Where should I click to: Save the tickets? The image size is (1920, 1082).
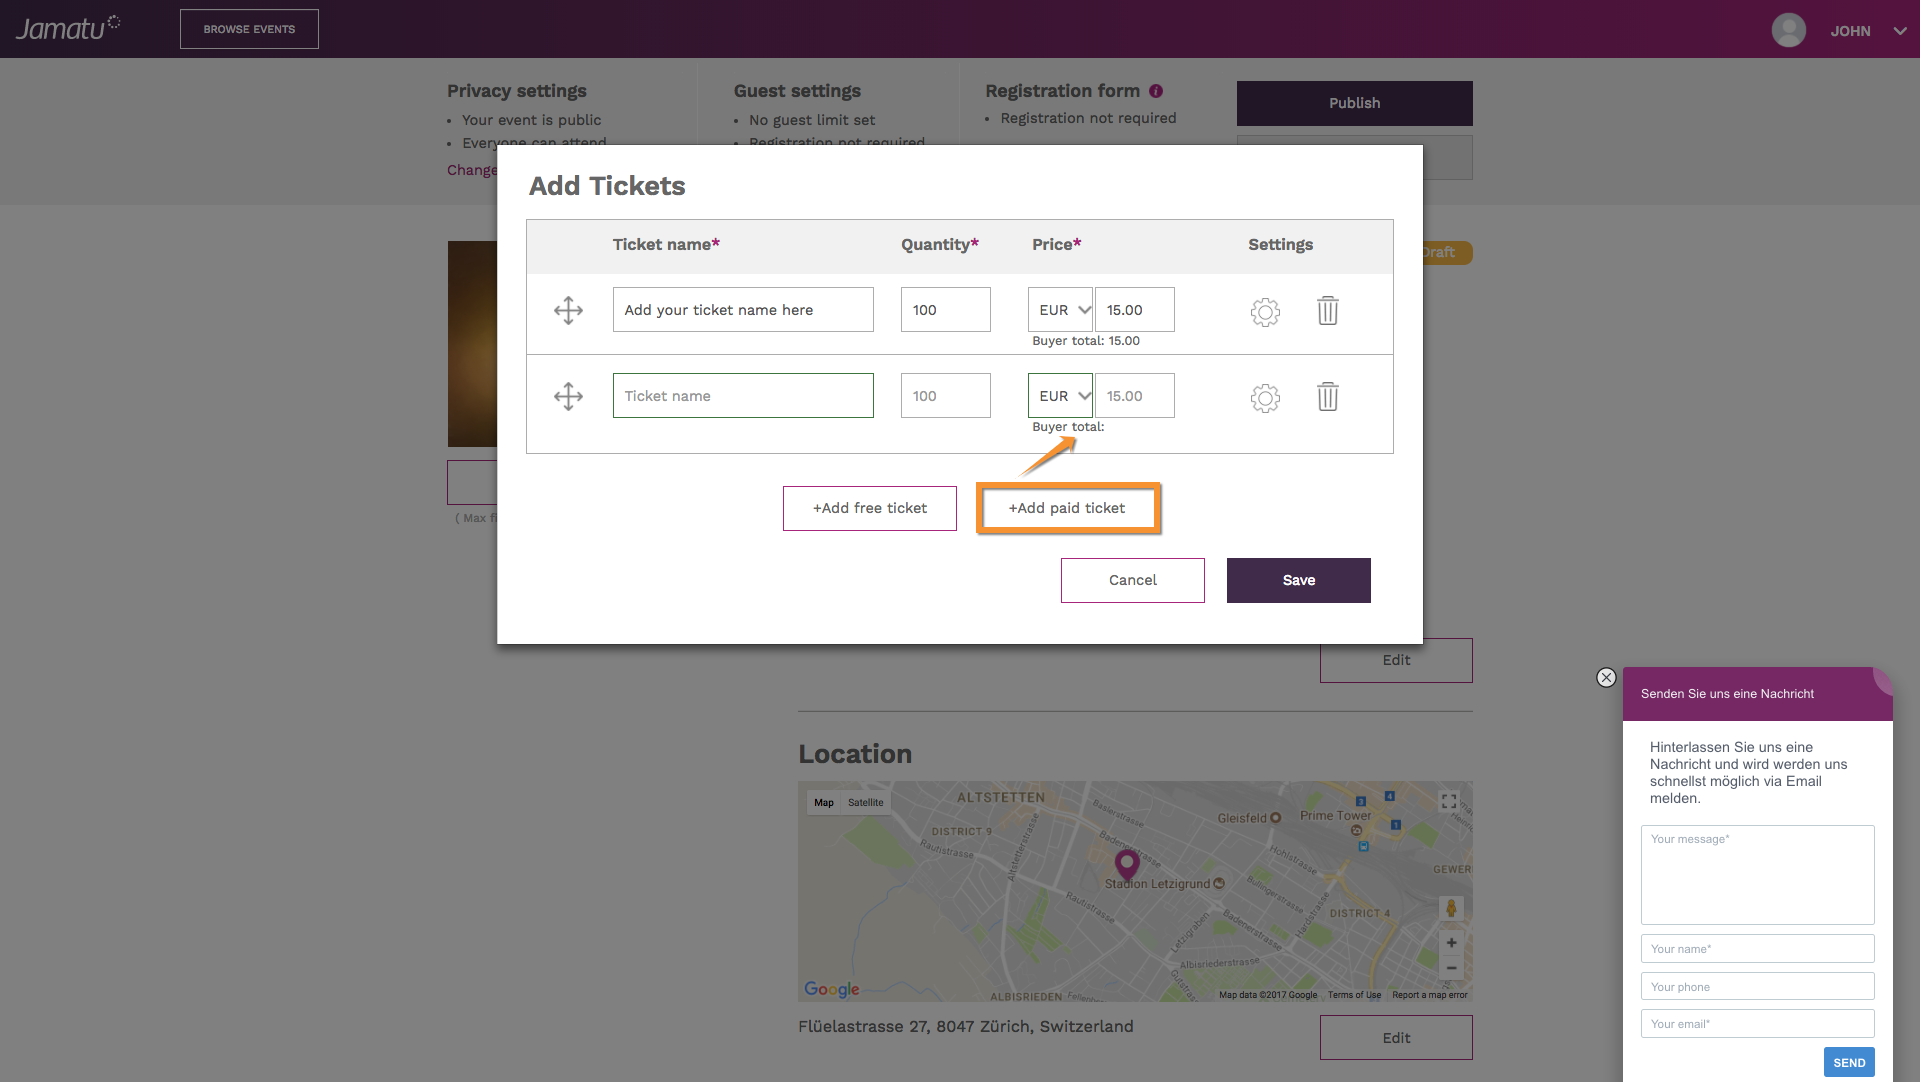pyautogui.click(x=1299, y=580)
